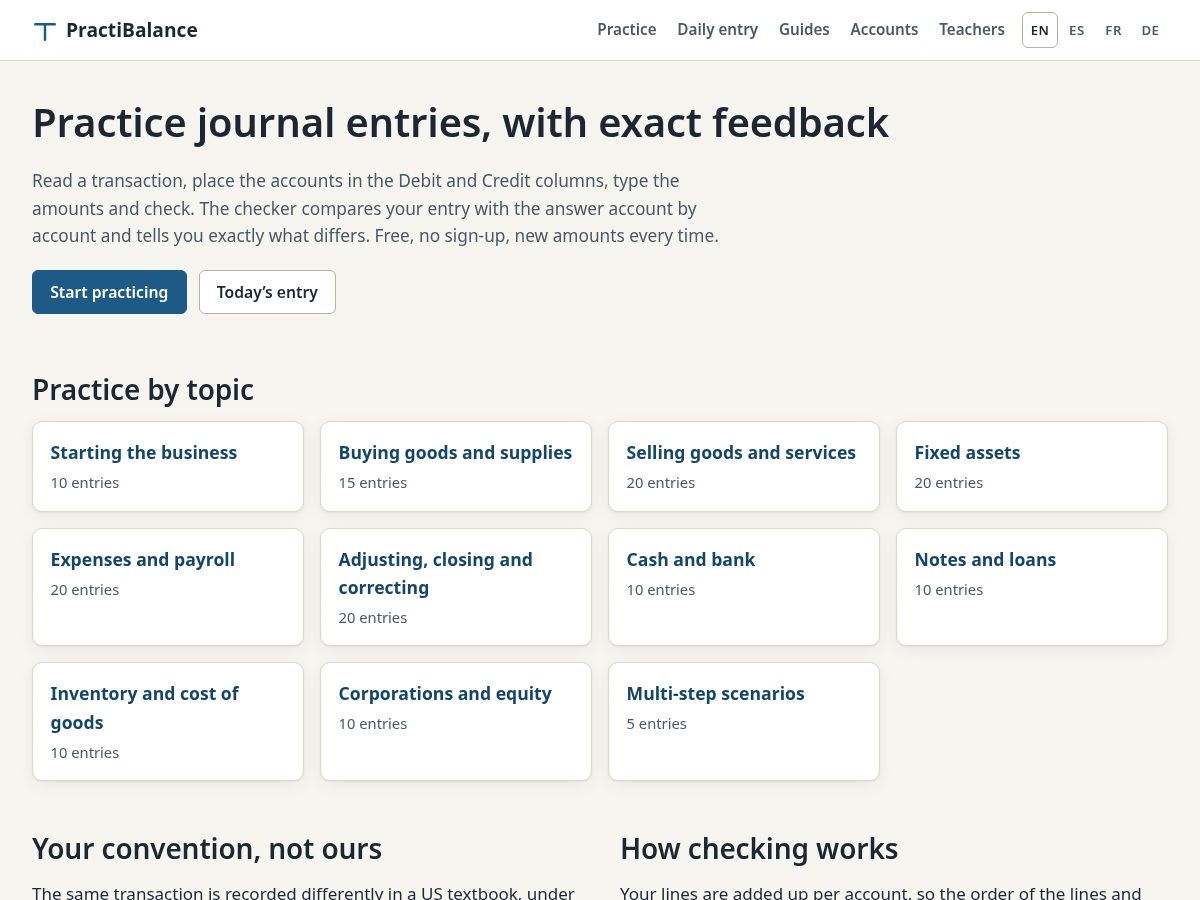The width and height of the screenshot is (1200, 900).
Task: Click '15 entries' under Buying goods
Action: [373, 483]
